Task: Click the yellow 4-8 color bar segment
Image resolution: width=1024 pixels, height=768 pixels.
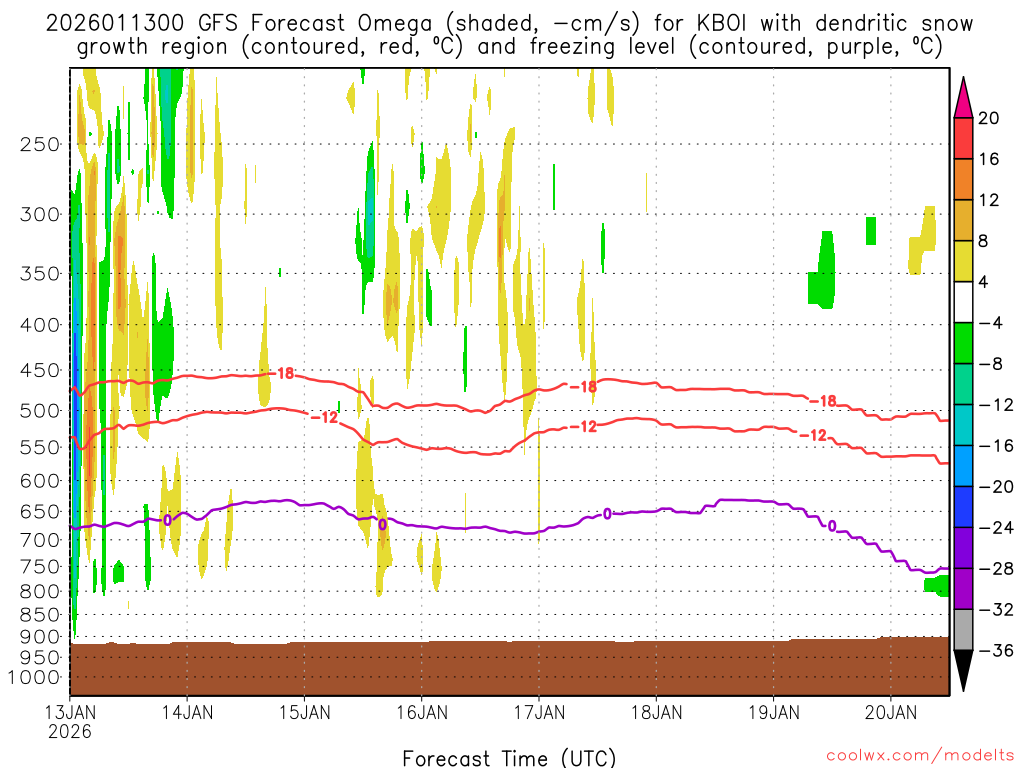Action: pyautogui.click(x=963, y=261)
